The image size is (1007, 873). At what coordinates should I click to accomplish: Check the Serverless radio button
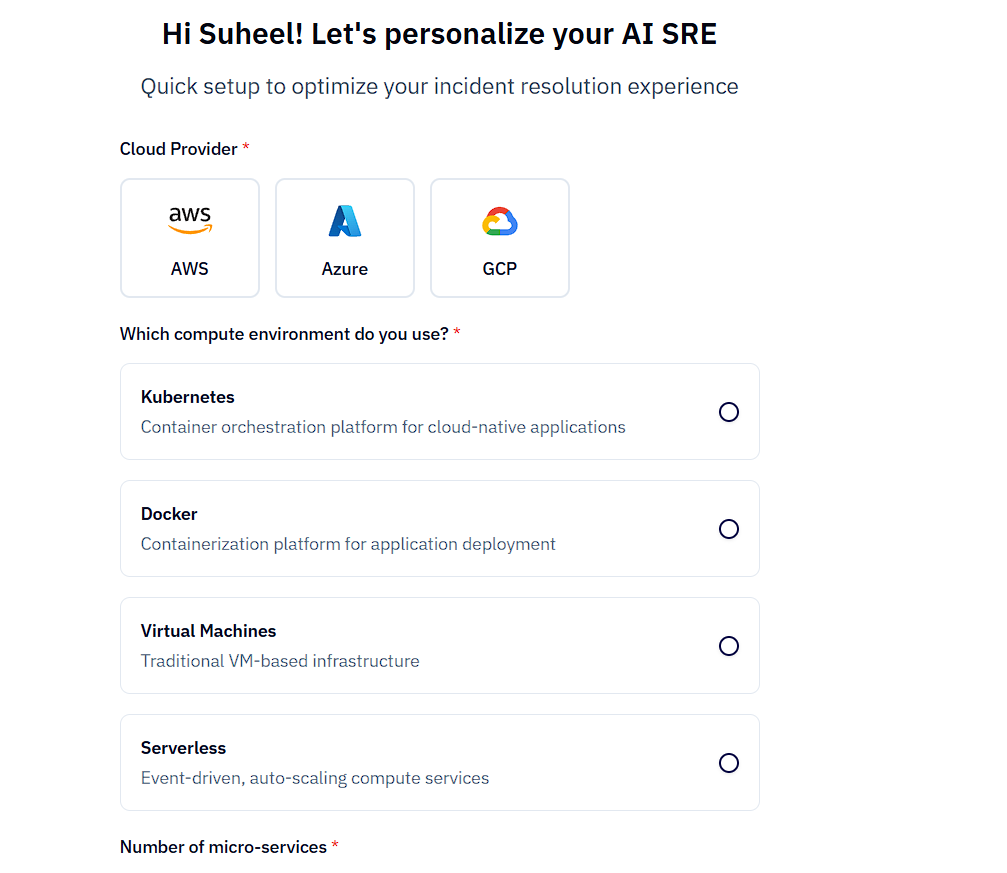tap(729, 763)
